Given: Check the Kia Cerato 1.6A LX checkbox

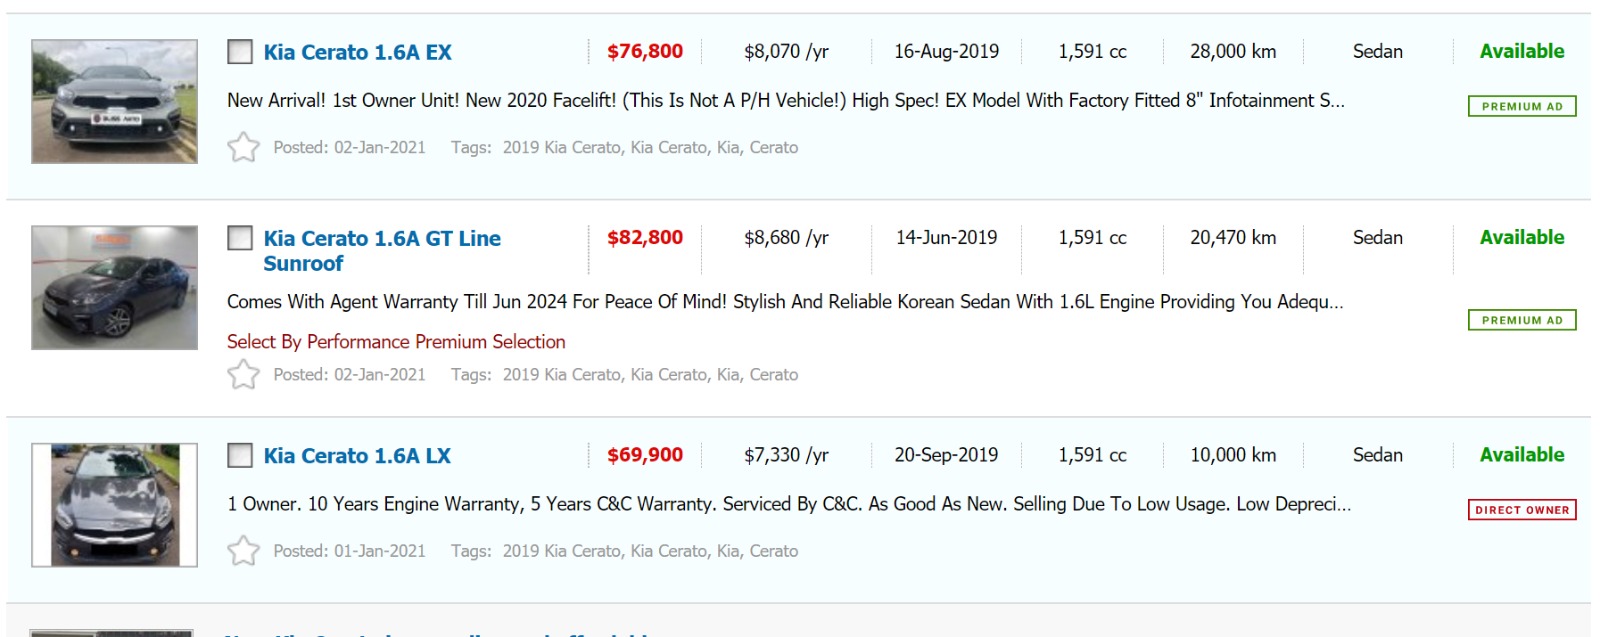Looking at the screenshot, I should tap(240, 456).
